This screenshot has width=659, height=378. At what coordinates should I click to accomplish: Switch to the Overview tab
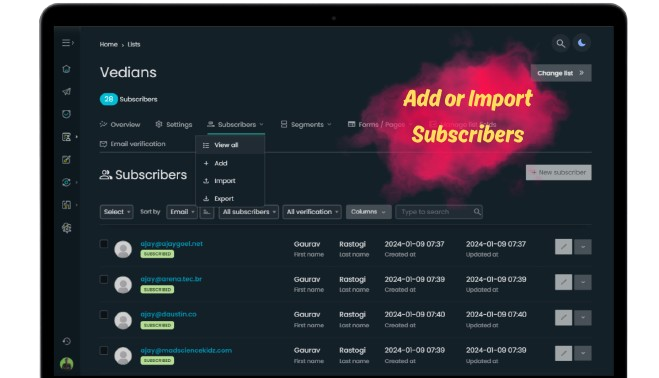pyautogui.click(x=120, y=124)
